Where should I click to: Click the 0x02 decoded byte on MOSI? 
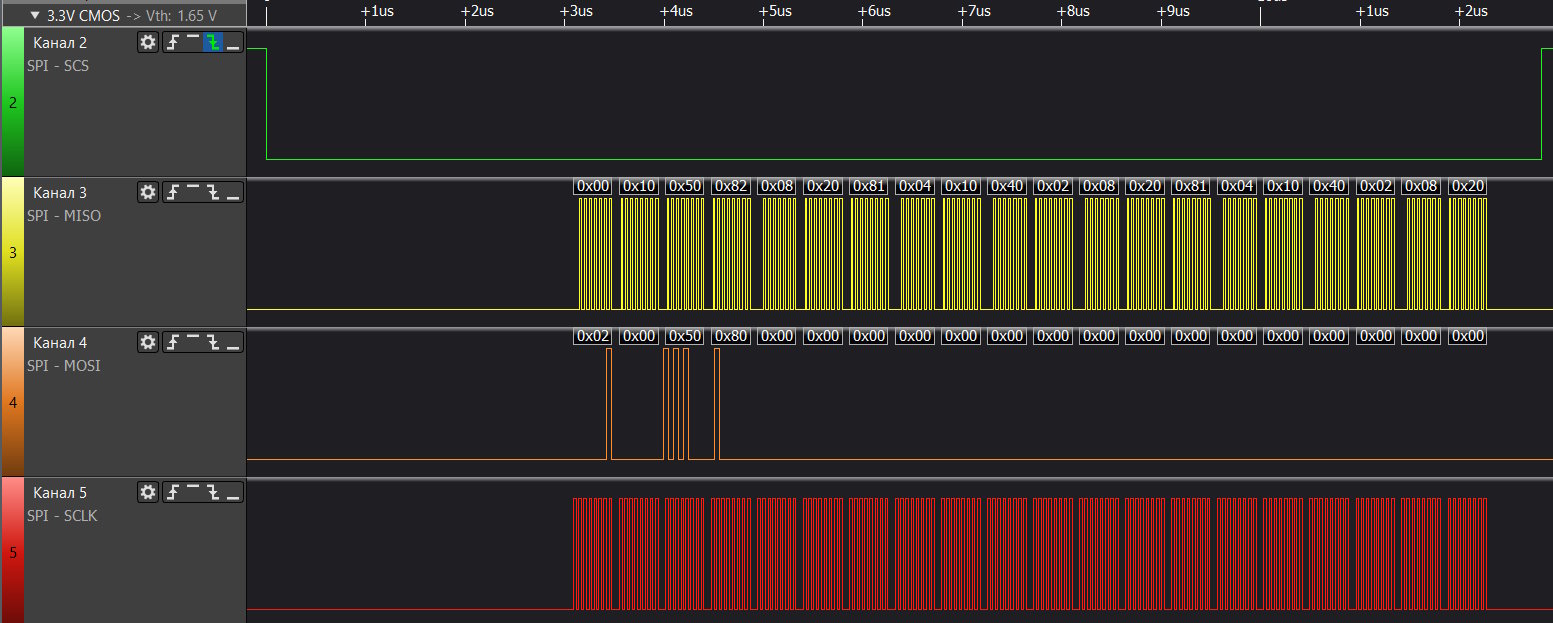pos(594,336)
